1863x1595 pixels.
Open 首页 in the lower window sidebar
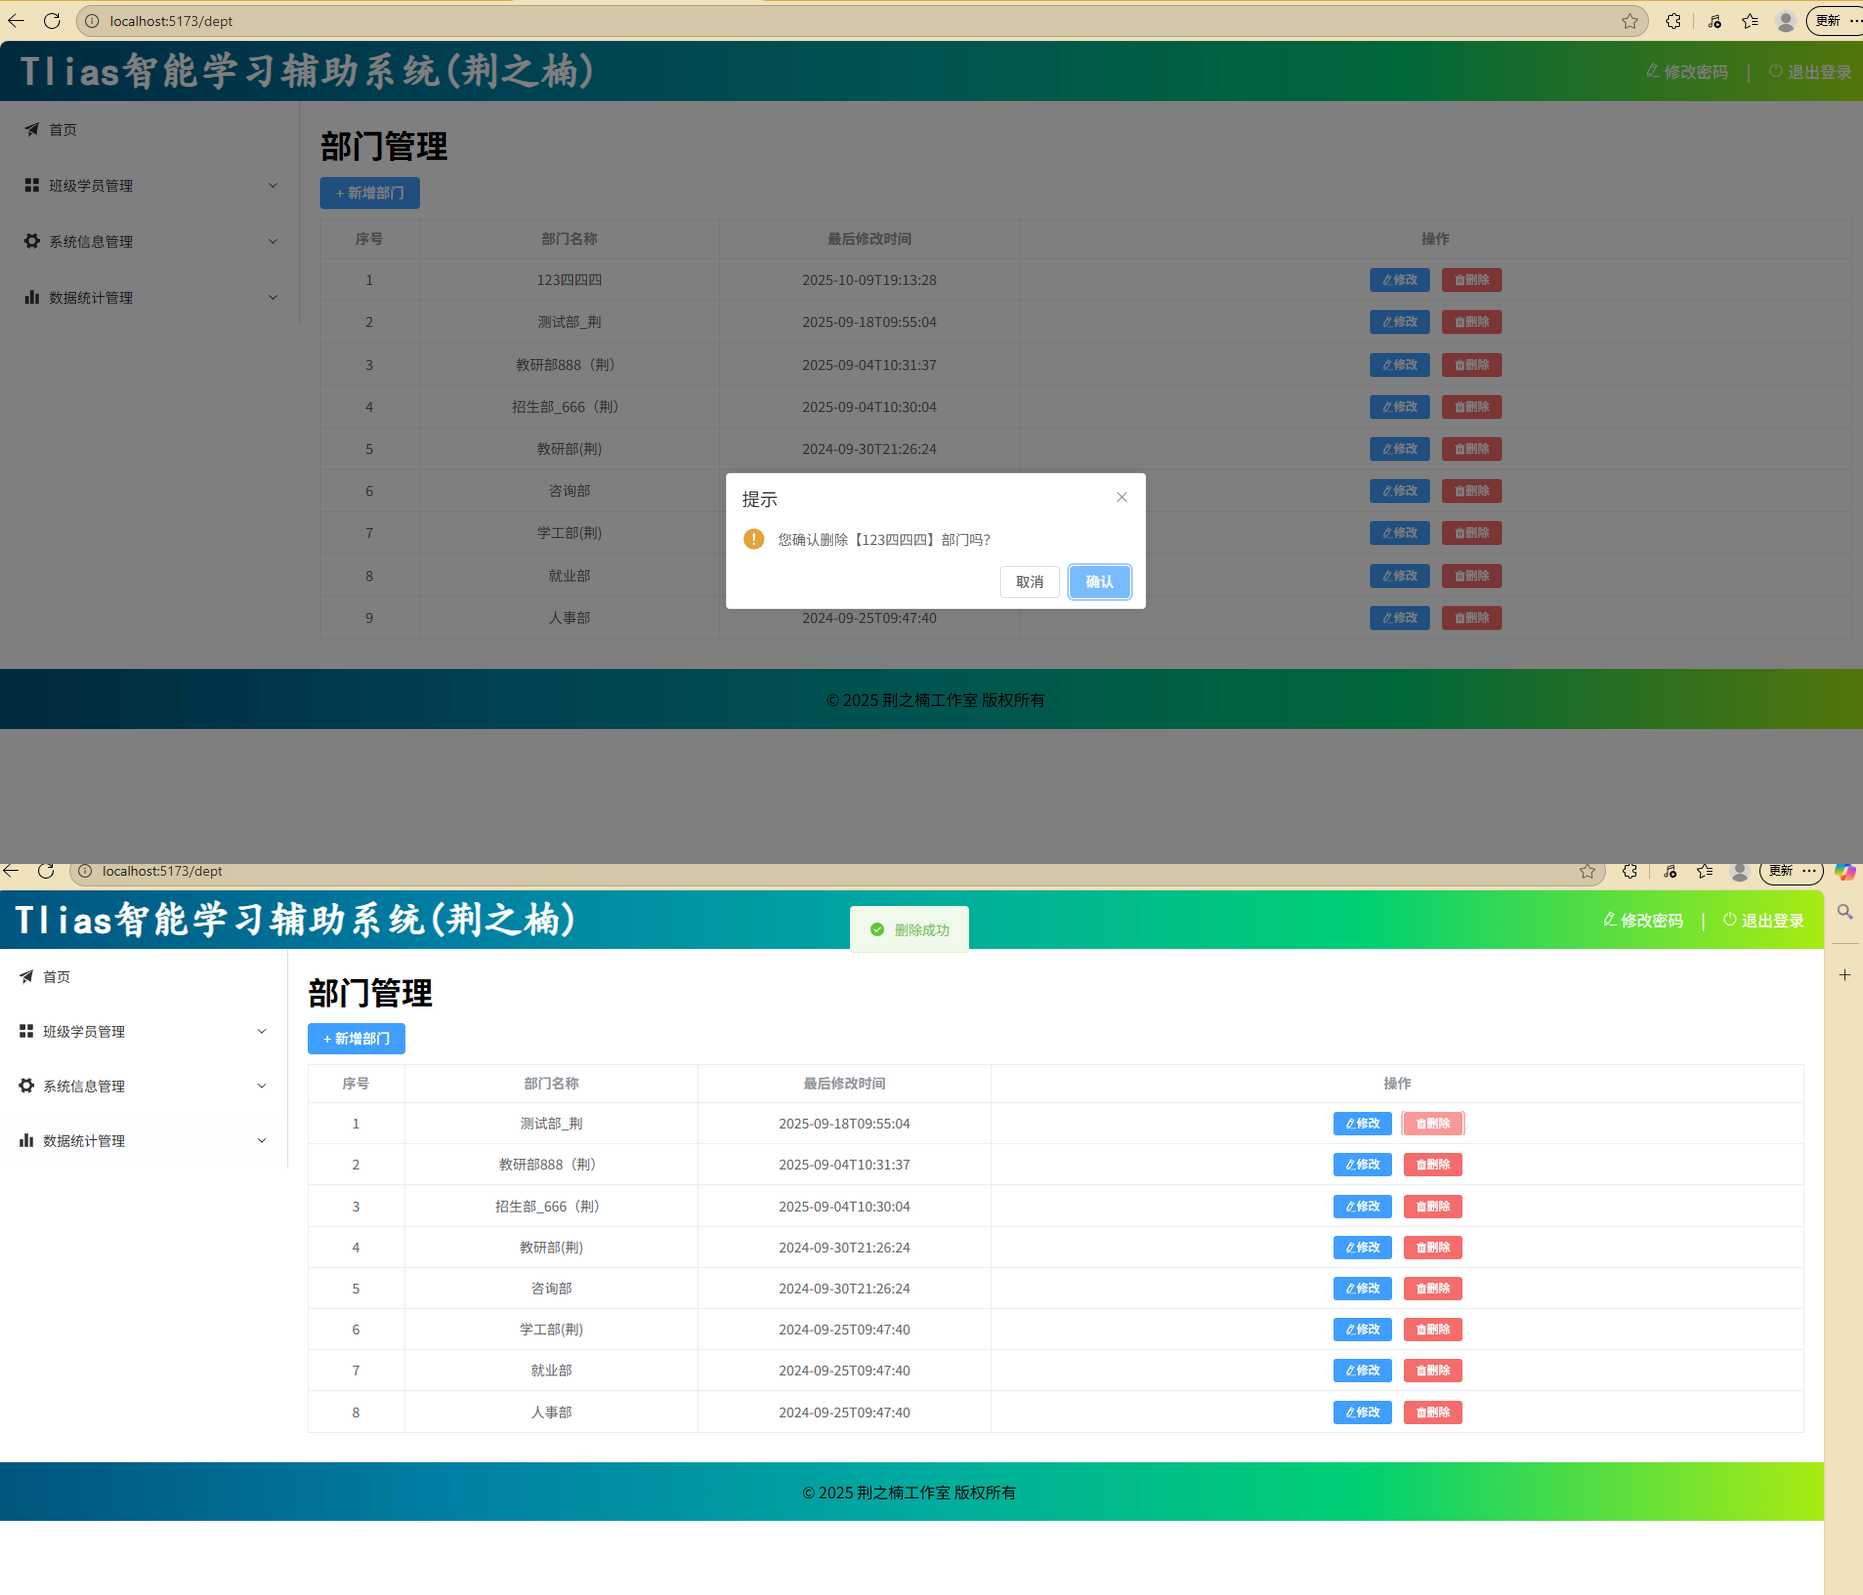(57, 977)
